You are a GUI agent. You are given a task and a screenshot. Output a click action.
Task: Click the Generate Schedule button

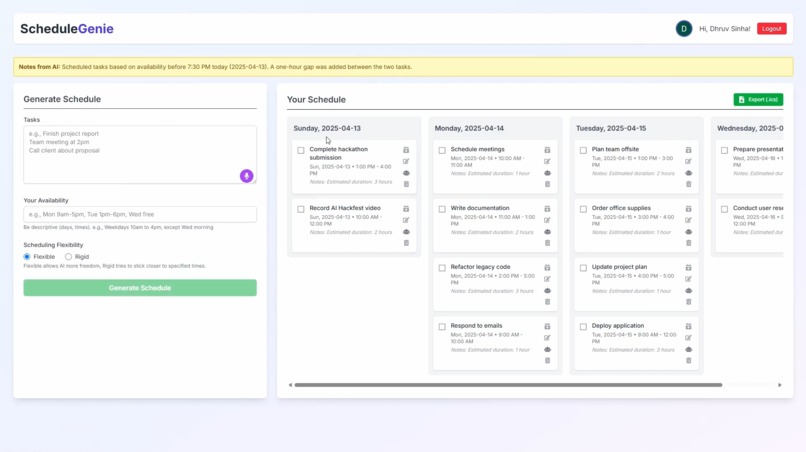[x=140, y=288]
